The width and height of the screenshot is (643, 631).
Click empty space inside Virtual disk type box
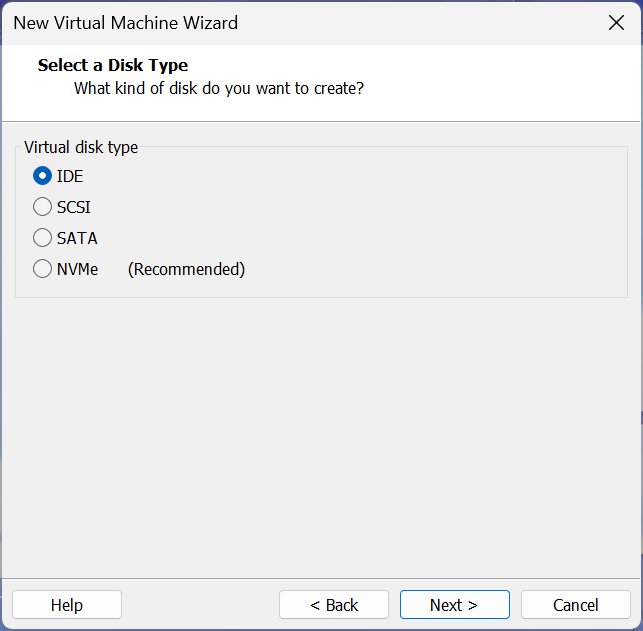(410, 221)
